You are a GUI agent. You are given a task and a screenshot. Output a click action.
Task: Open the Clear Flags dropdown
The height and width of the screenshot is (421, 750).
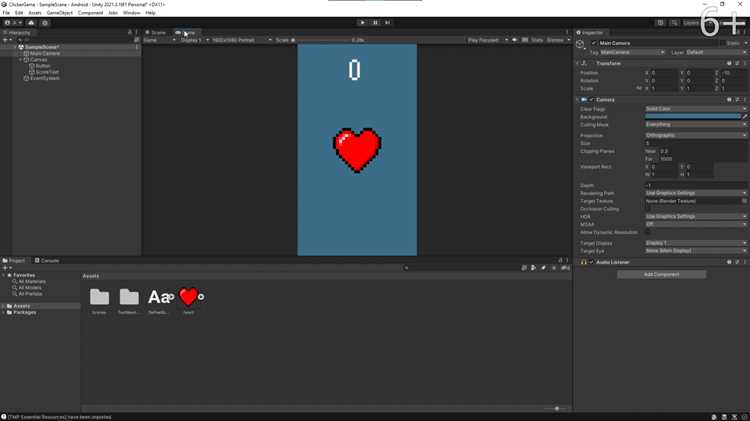pos(696,109)
